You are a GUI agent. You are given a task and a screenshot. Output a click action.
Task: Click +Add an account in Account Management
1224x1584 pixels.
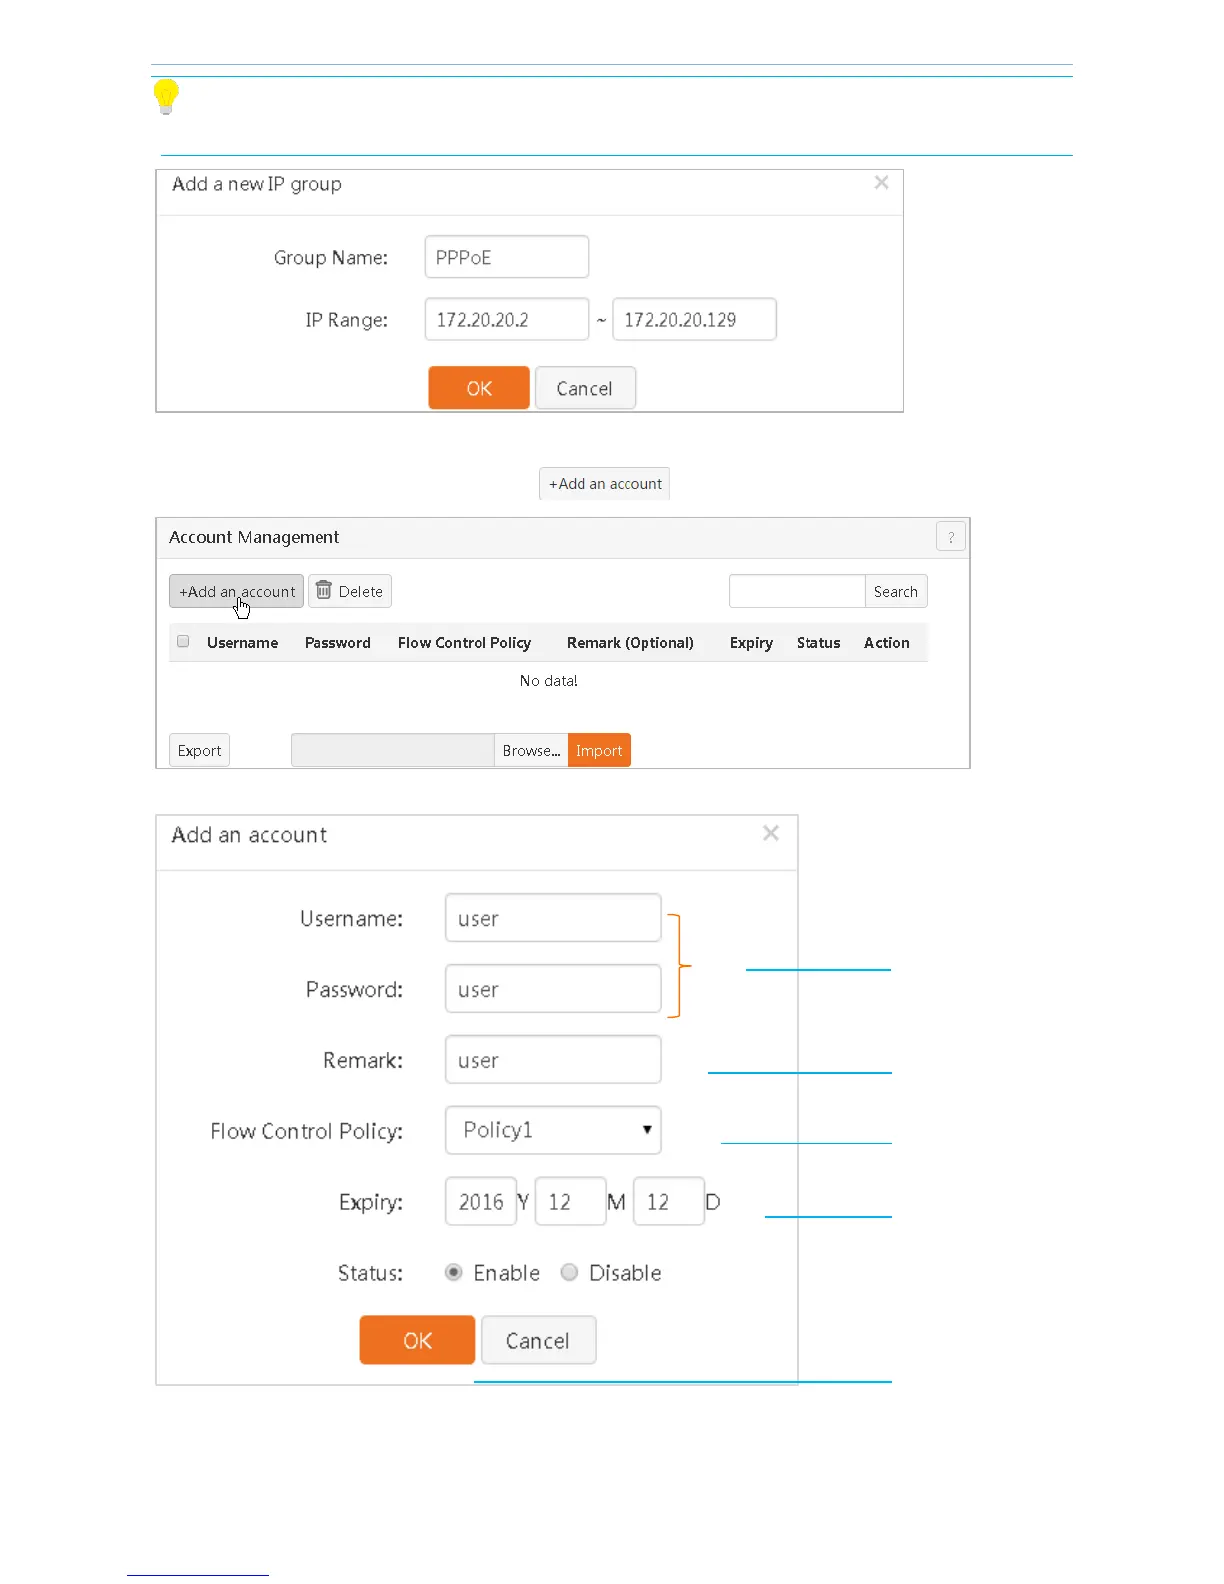[x=237, y=592]
